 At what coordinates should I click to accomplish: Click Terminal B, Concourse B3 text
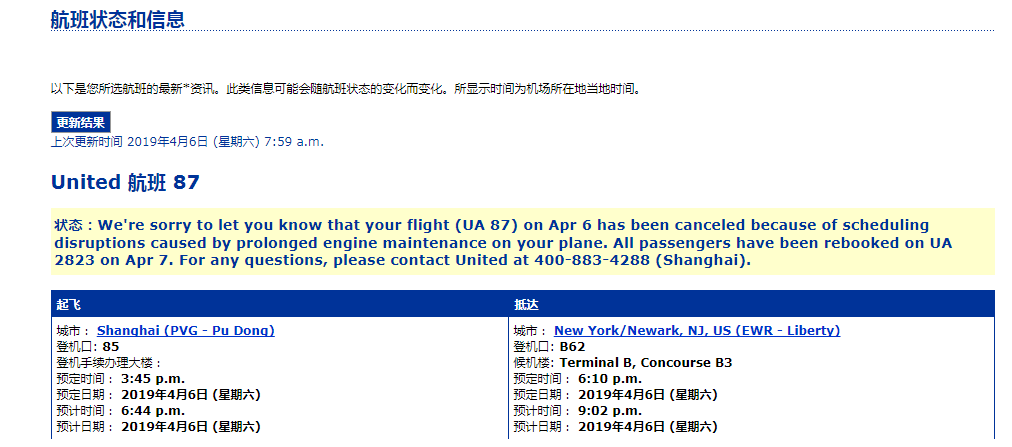click(645, 363)
